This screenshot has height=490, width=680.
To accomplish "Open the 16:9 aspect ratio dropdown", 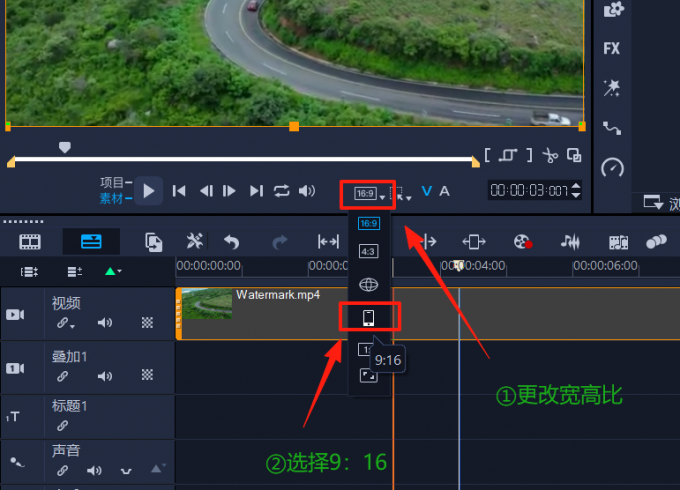I will (368, 192).
